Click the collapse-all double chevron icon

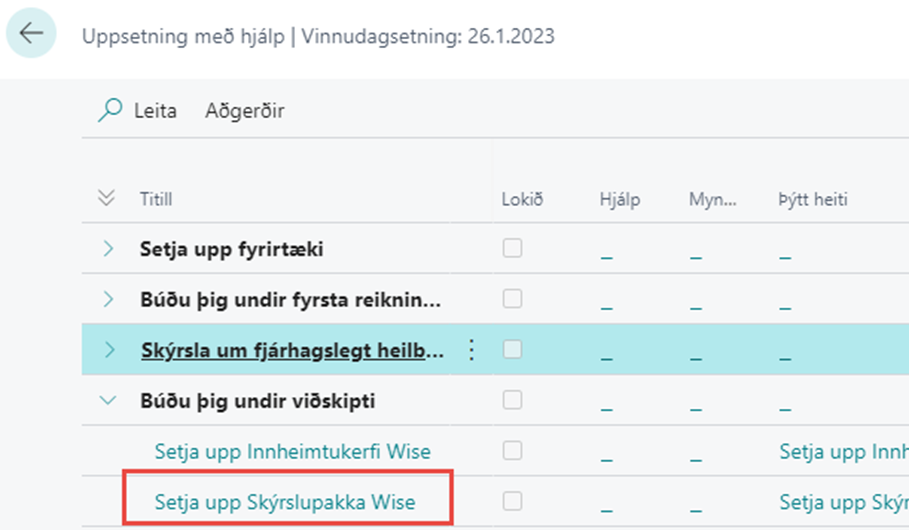click(107, 199)
